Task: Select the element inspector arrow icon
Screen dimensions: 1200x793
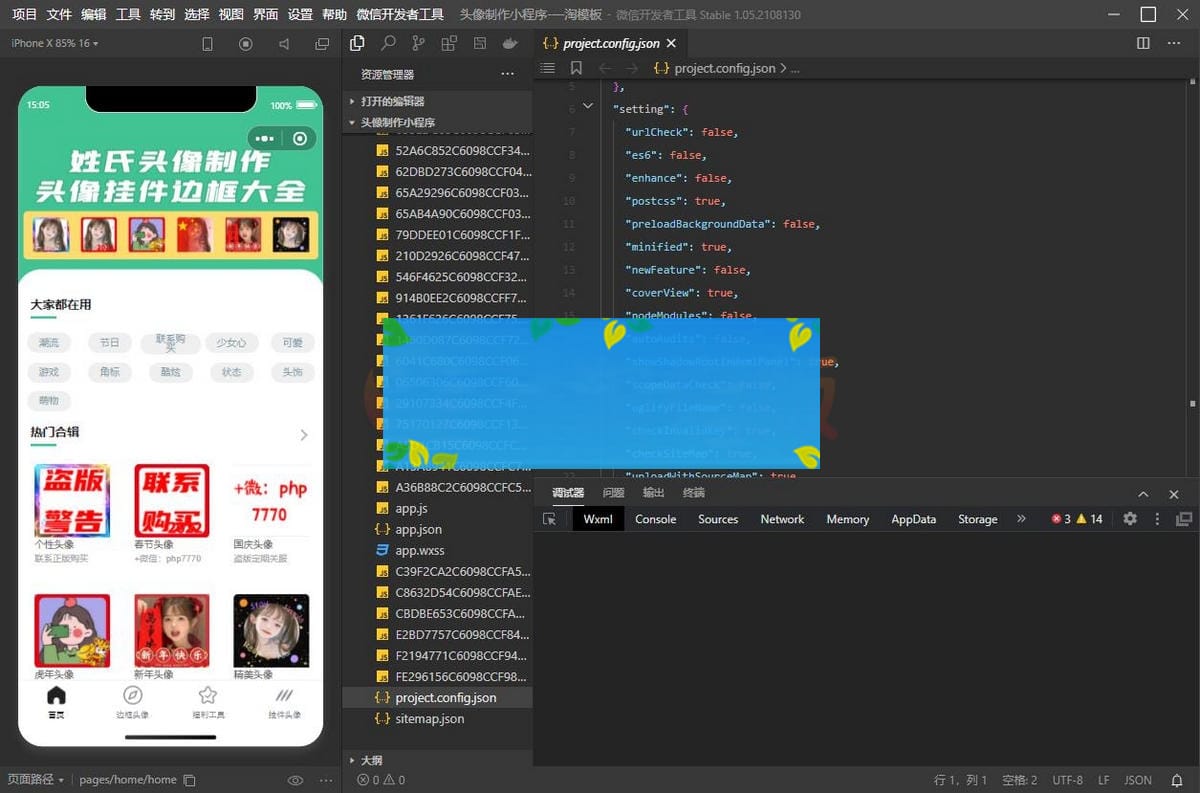Action: 549,519
